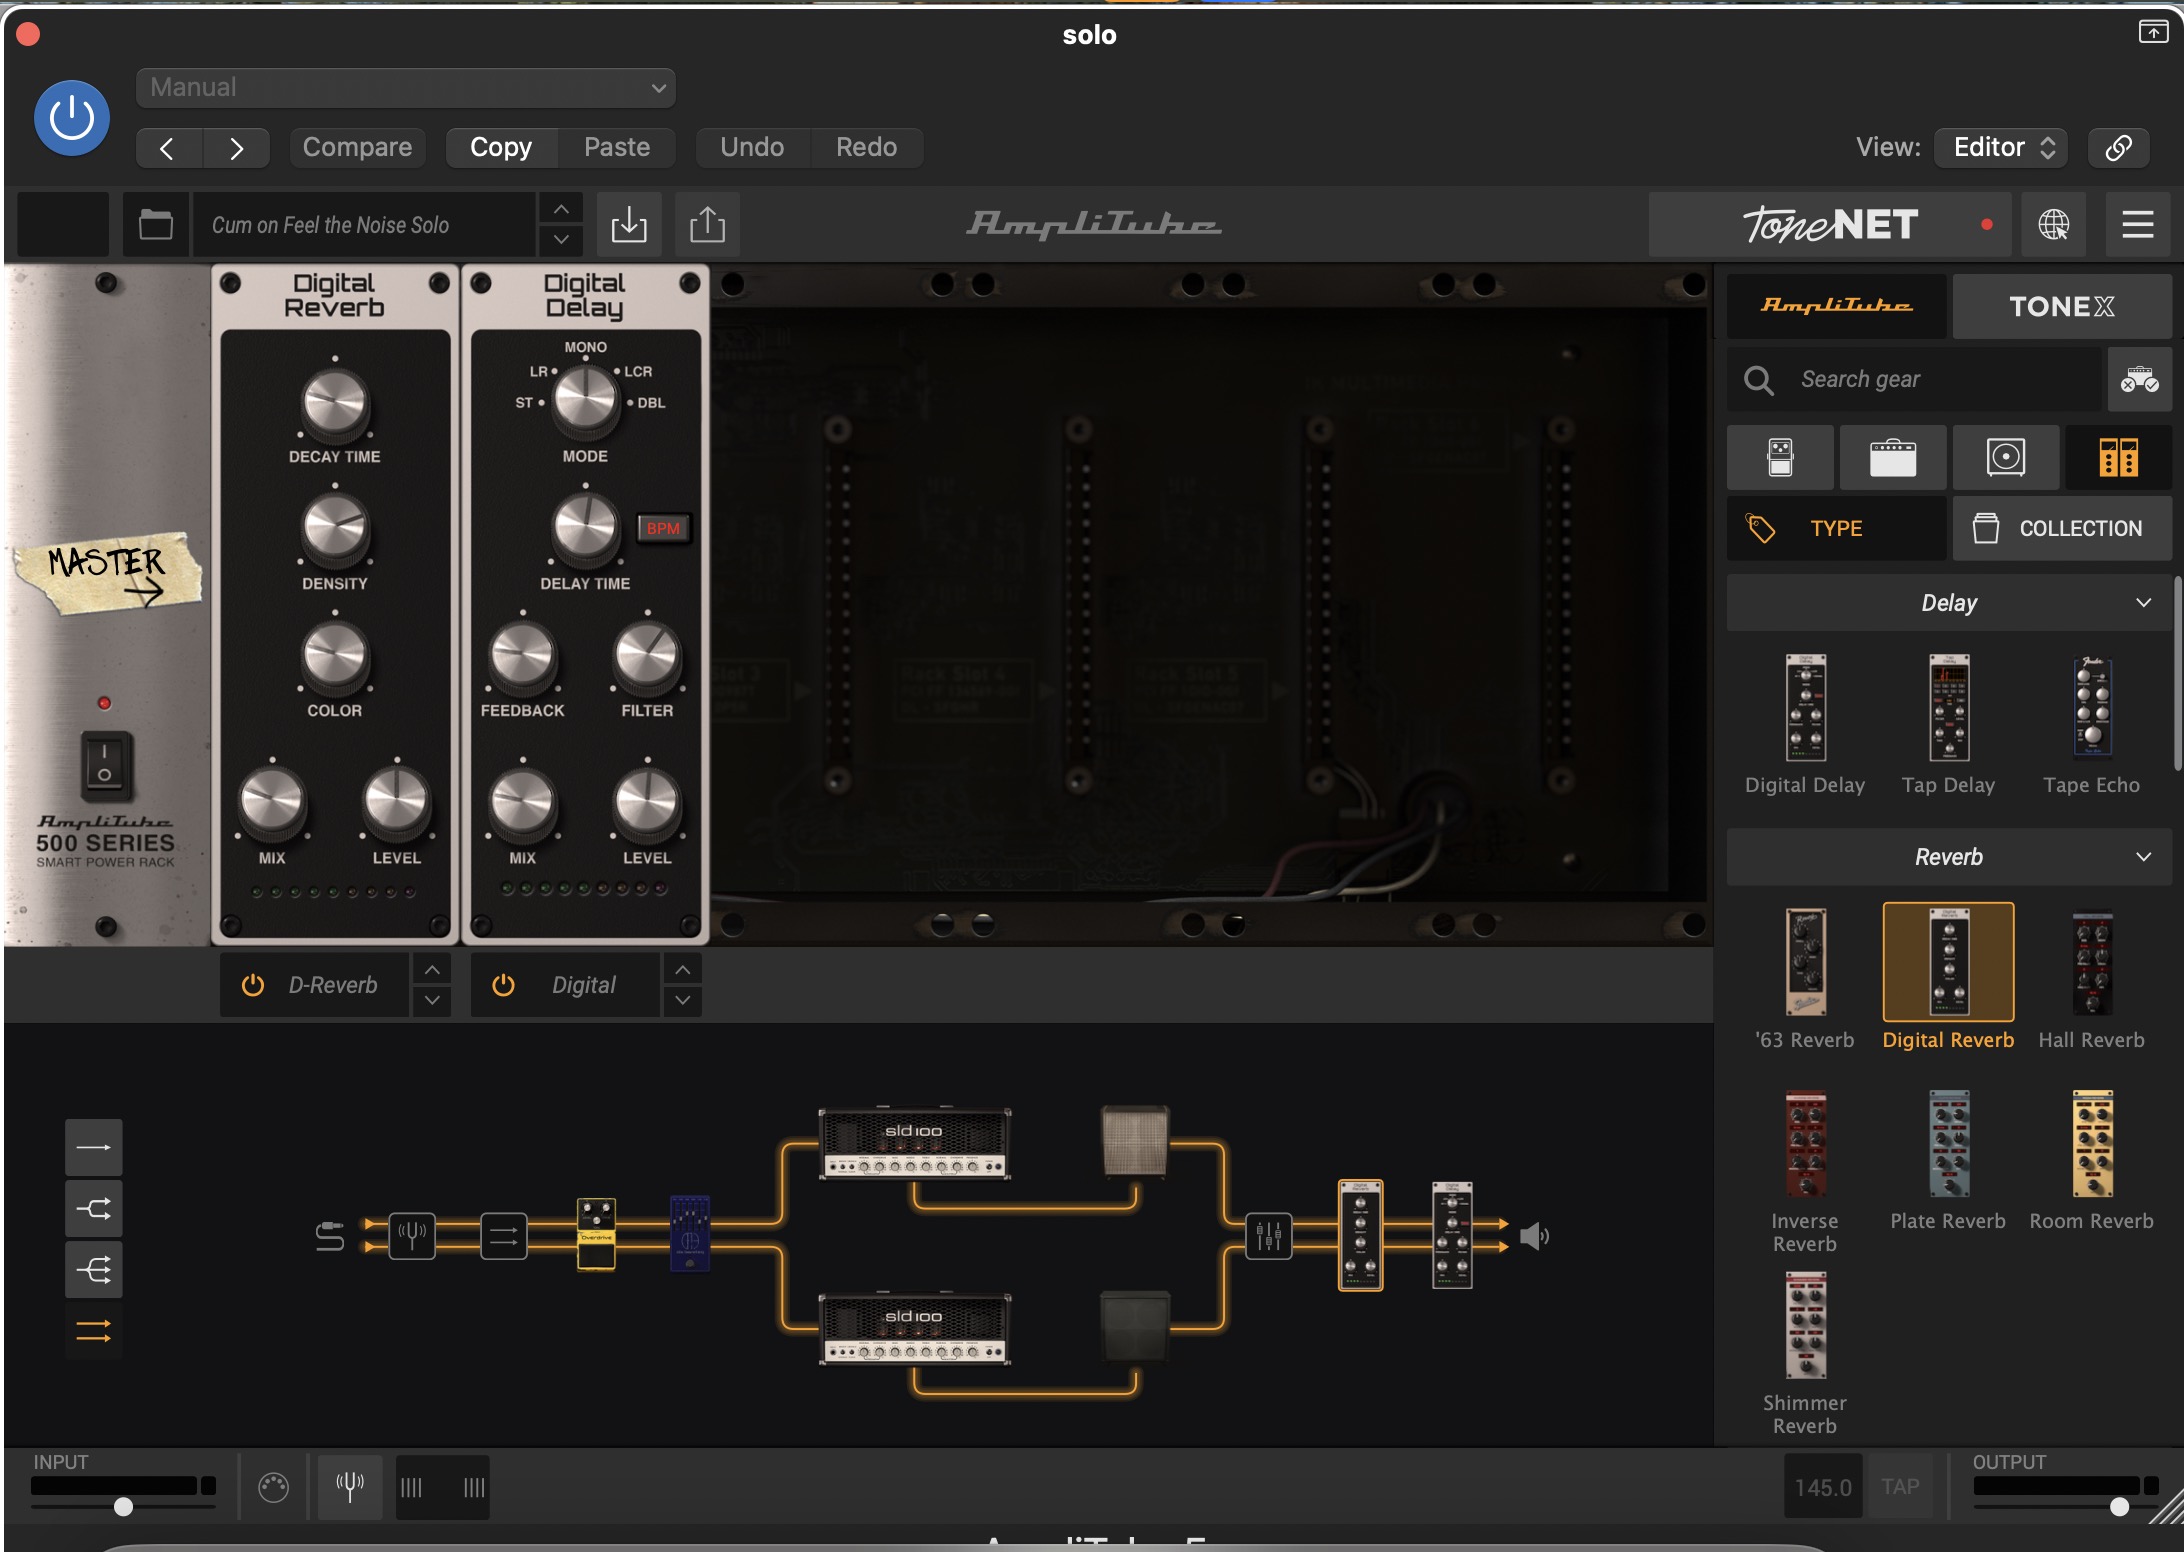Click the mixer block in signal chain
Viewport: 2184px width, 1552px height.
(1268, 1236)
